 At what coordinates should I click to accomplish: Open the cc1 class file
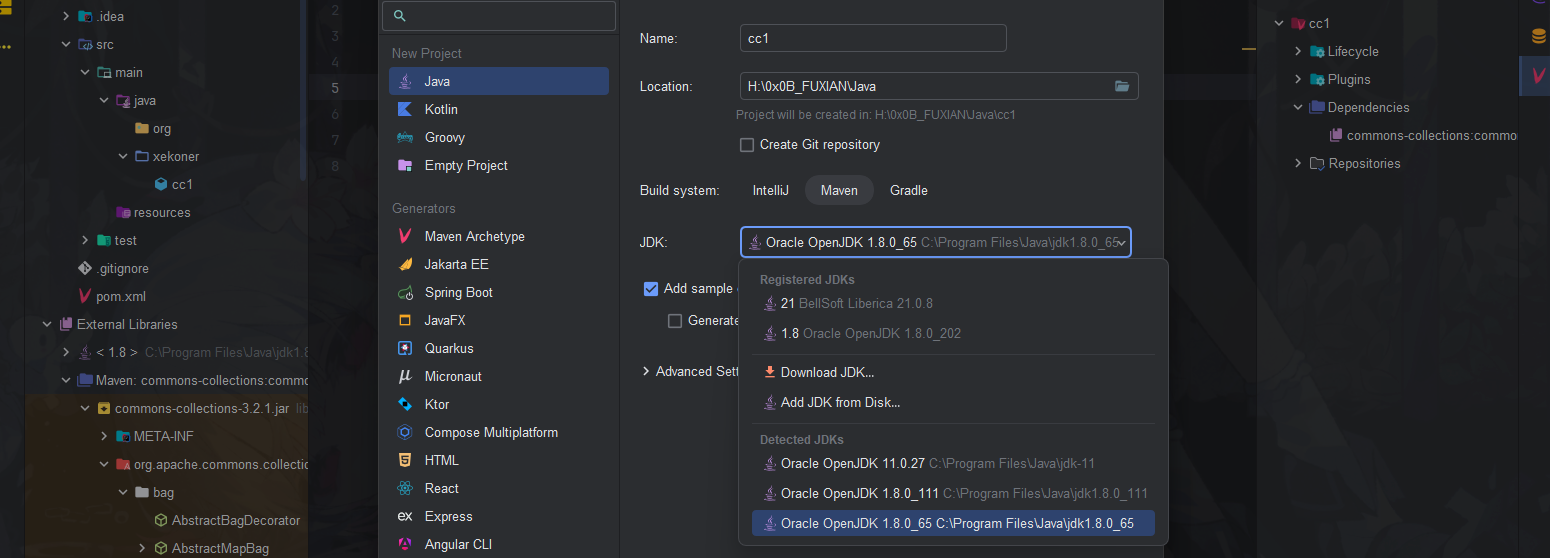click(173, 185)
